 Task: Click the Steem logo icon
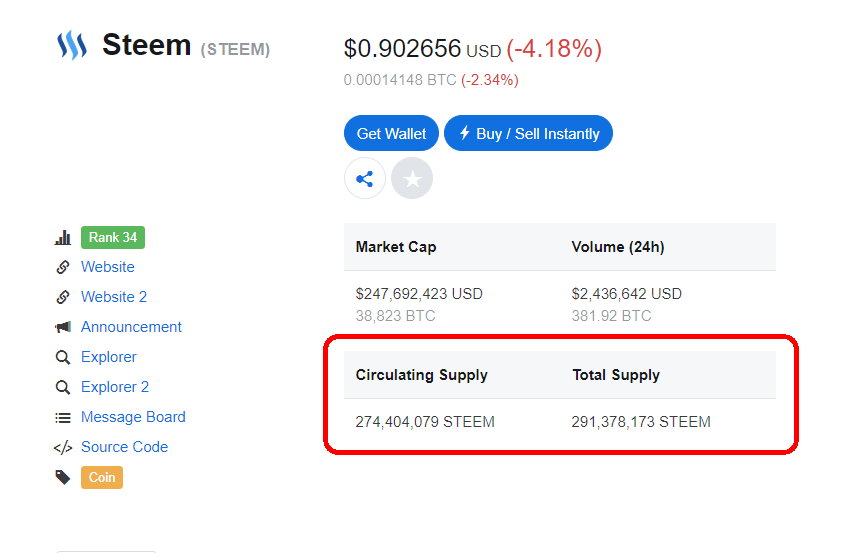72,45
